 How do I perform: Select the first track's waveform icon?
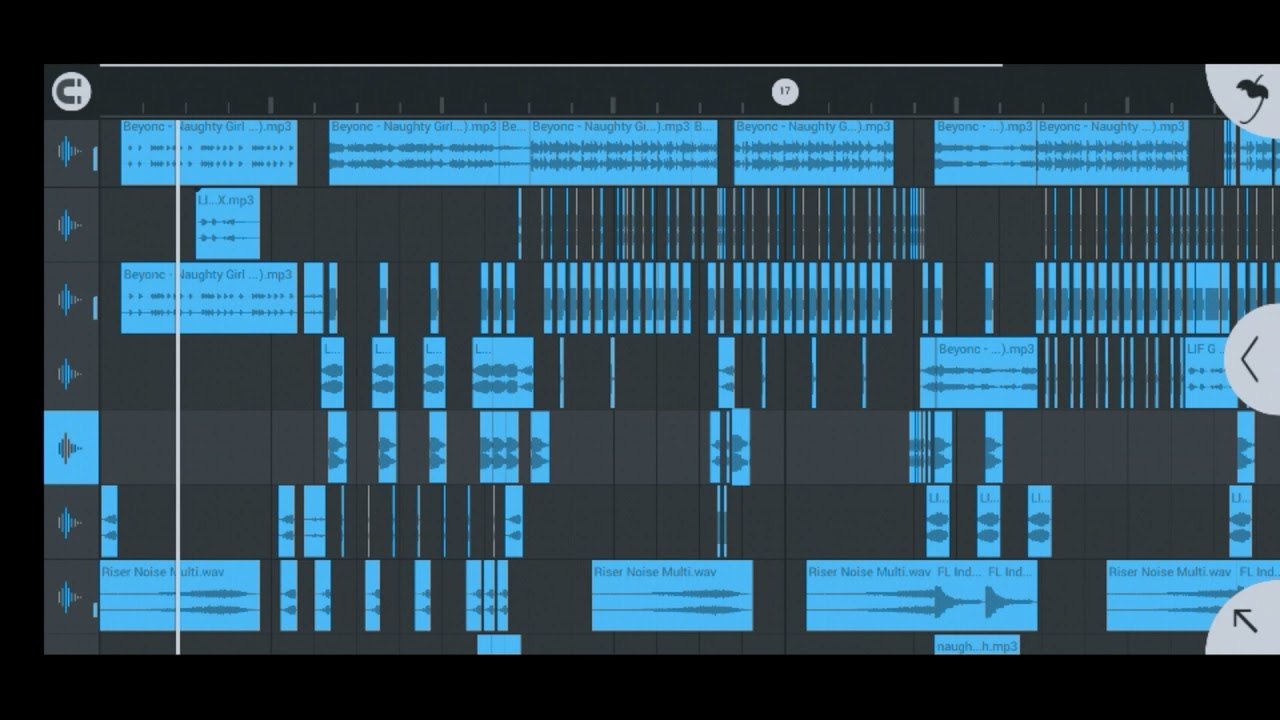[x=70, y=152]
